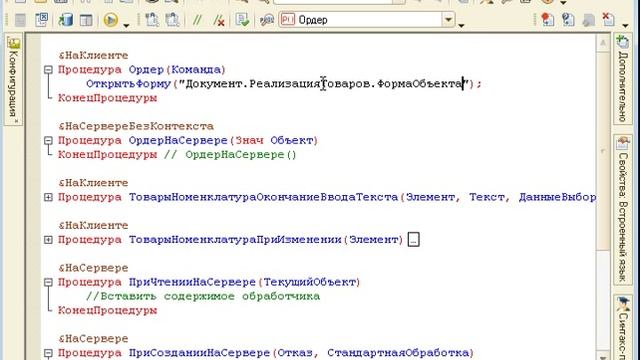Click the remove breakpoints icon with red X

click(x=608, y=20)
